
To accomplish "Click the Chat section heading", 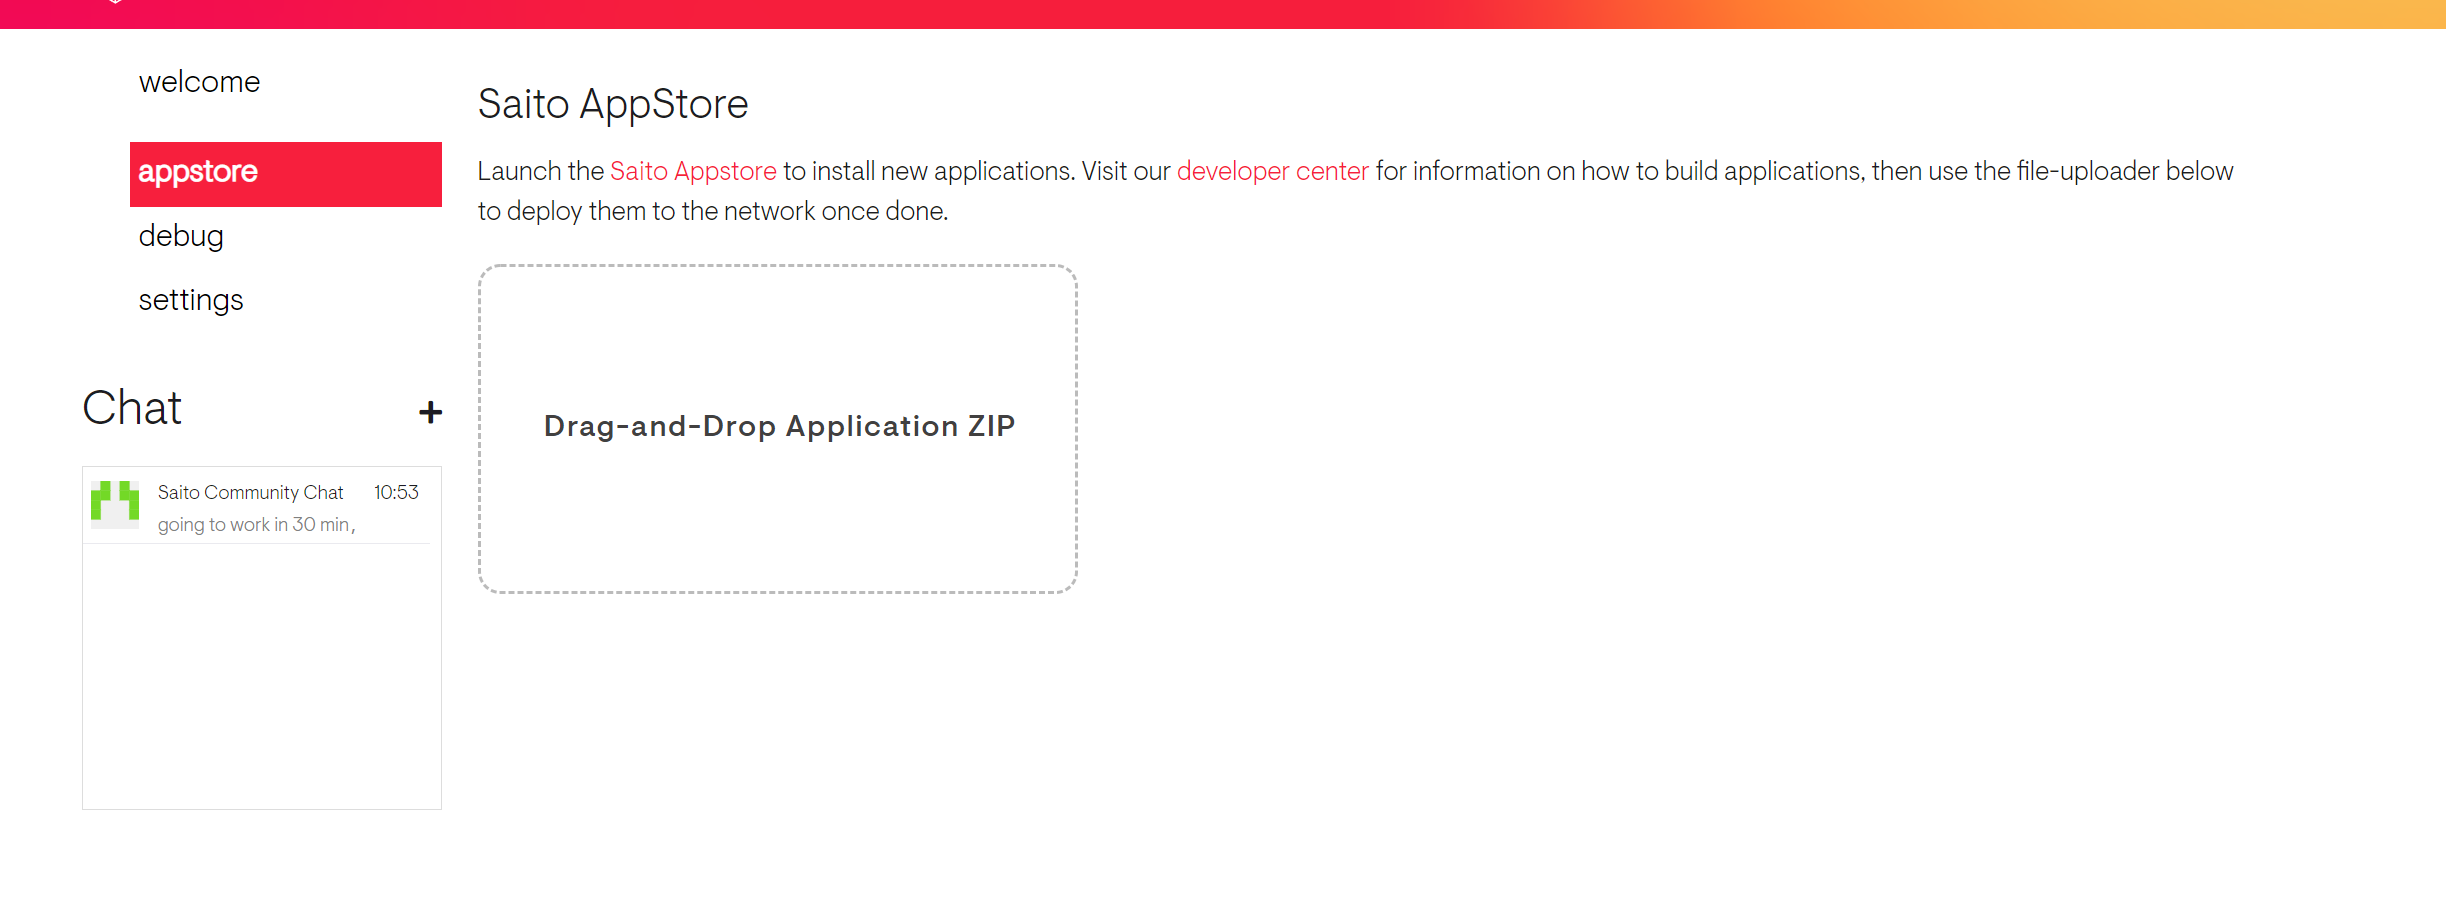I will [x=132, y=408].
